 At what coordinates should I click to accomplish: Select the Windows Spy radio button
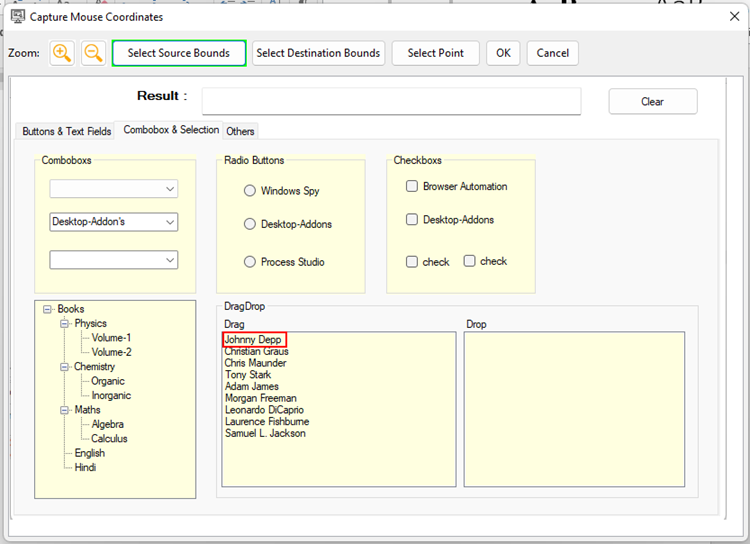pyautogui.click(x=250, y=191)
